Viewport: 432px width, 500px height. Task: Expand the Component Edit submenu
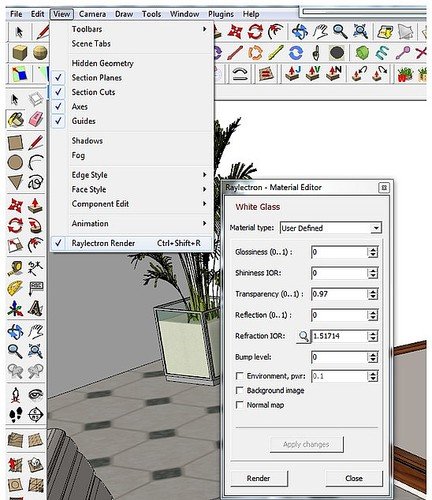click(x=132, y=204)
